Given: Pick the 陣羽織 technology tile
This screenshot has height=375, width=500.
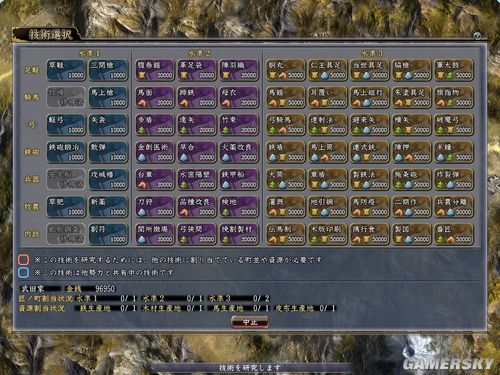Looking at the screenshot, I should point(239,70).
